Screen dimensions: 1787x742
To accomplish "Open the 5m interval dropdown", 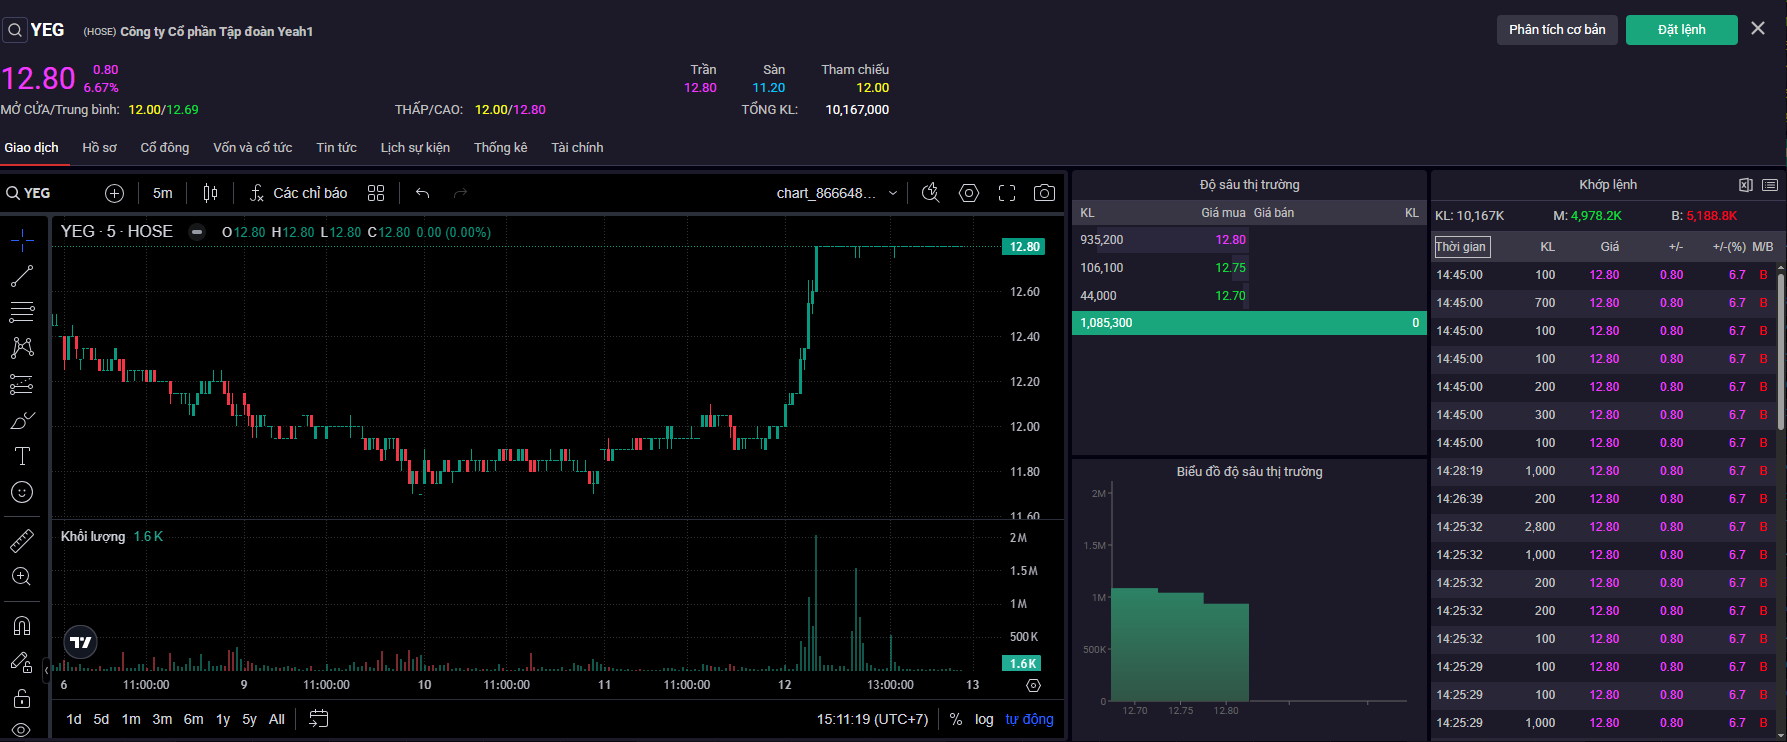I will (x=163, y=193).
